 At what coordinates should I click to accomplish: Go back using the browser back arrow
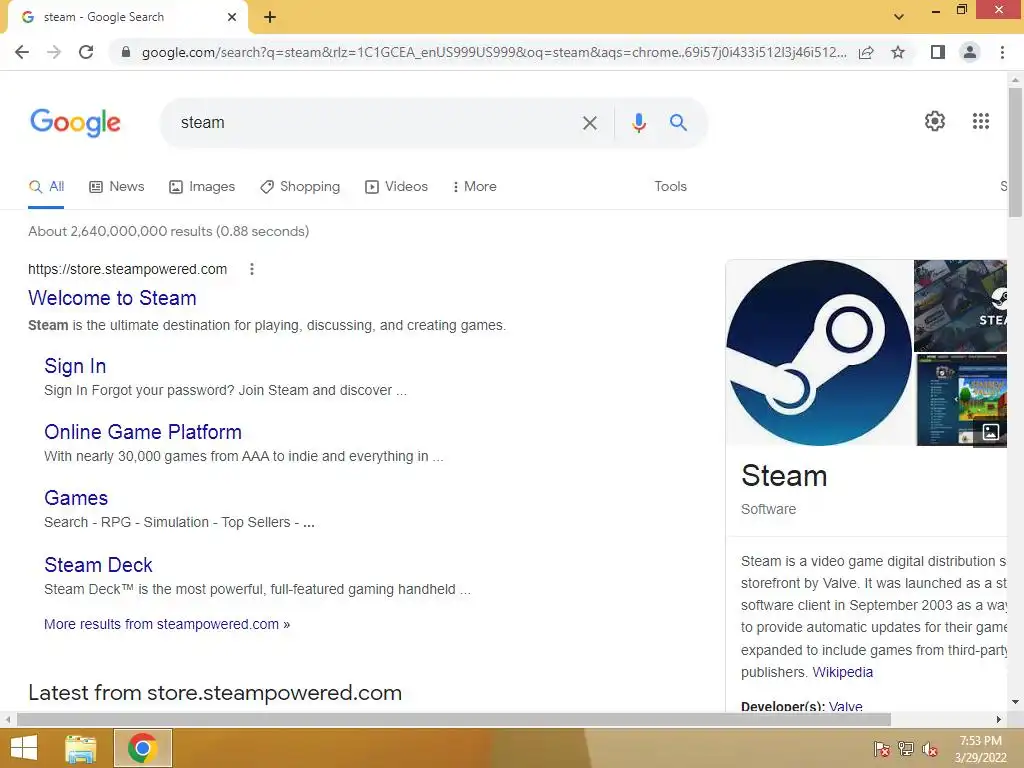tap(22, 52)
